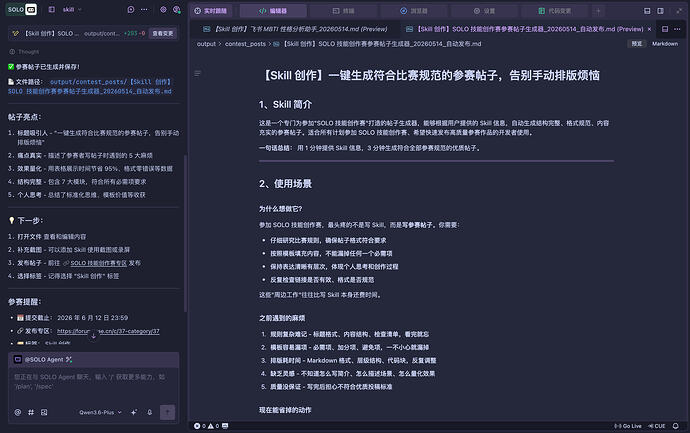Open the output/contest_posts file path link

(x=90, y=87)
